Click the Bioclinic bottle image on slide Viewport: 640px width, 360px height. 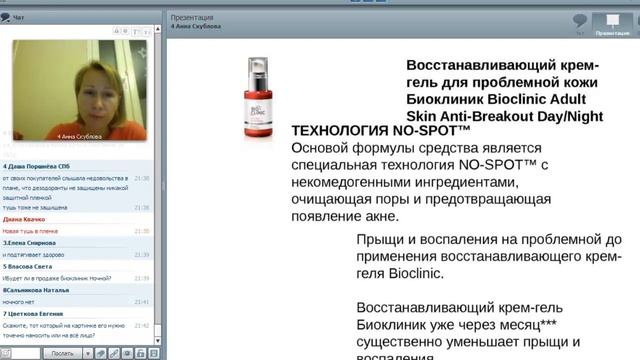(258, 98)
